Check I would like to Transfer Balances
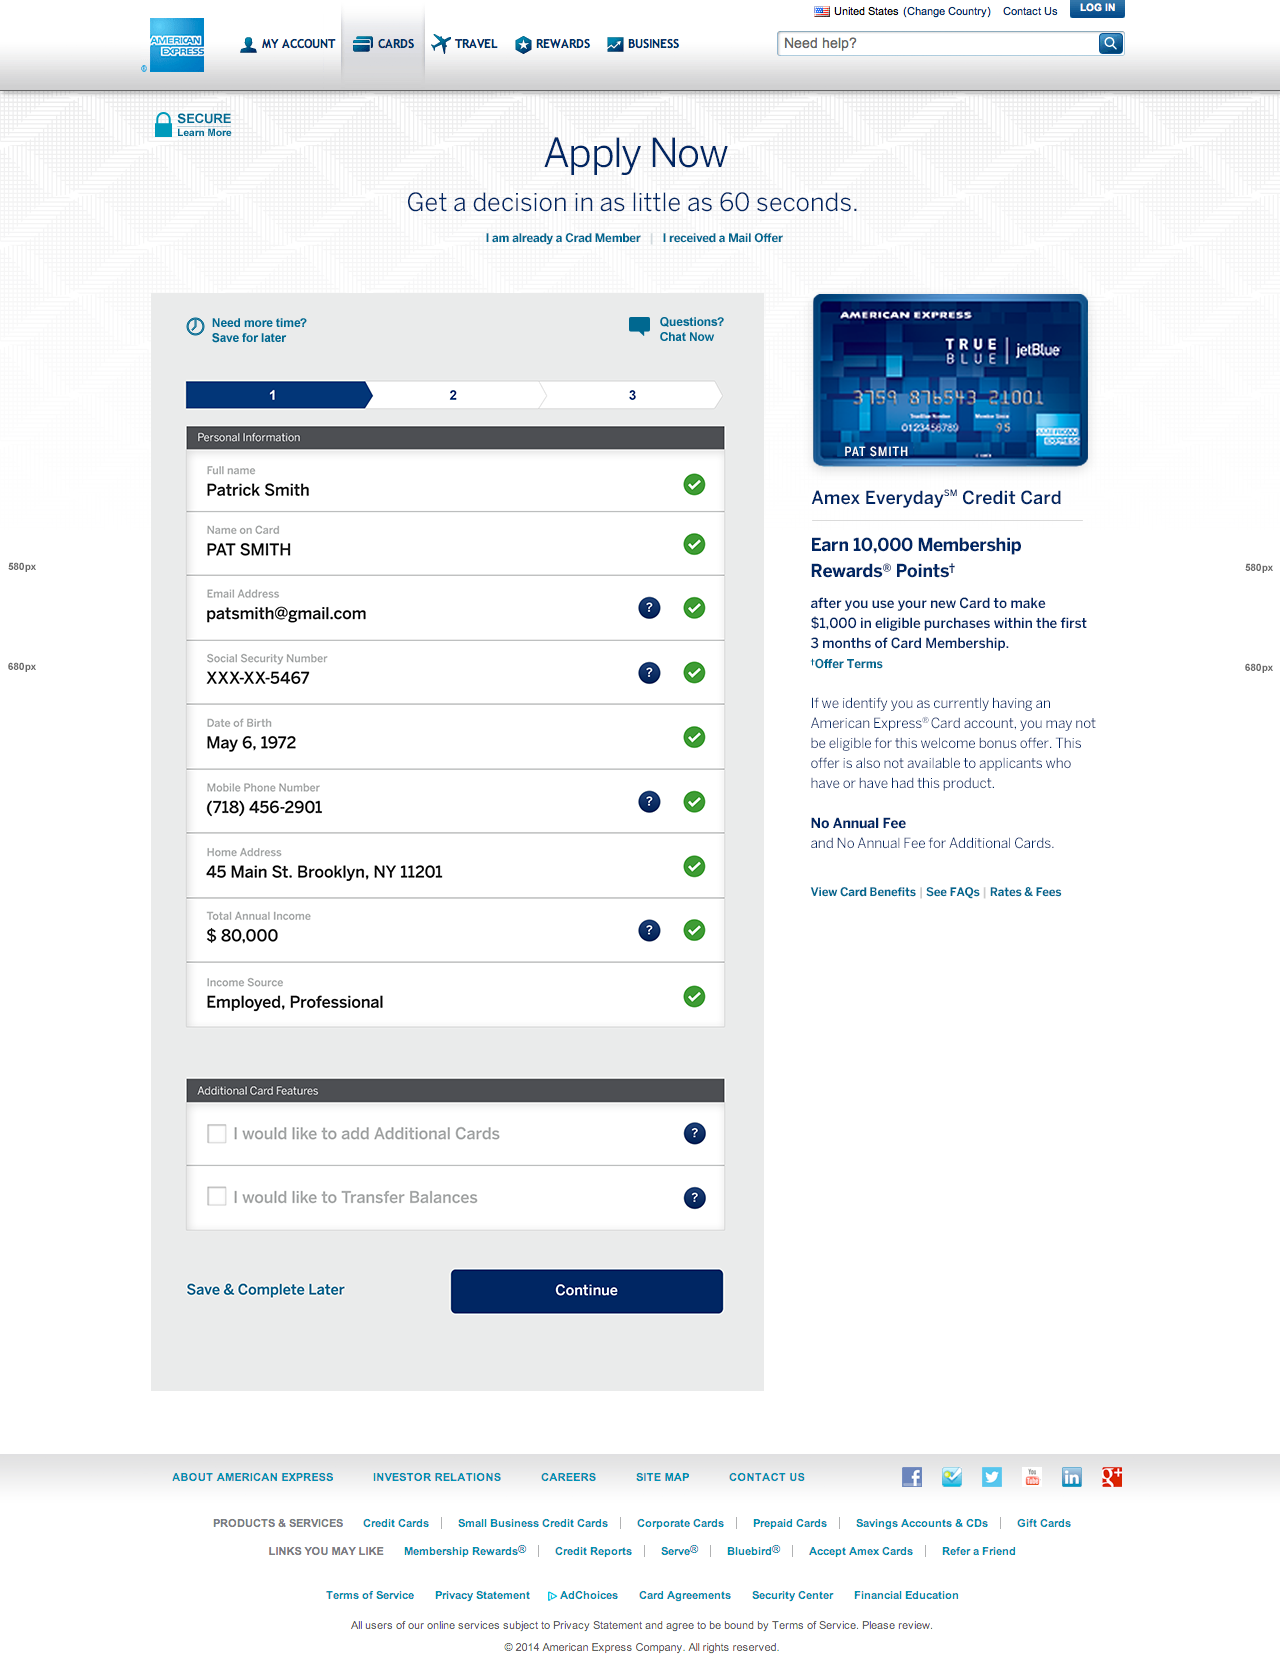1280x1679 pixels. tap(216, 1196)
